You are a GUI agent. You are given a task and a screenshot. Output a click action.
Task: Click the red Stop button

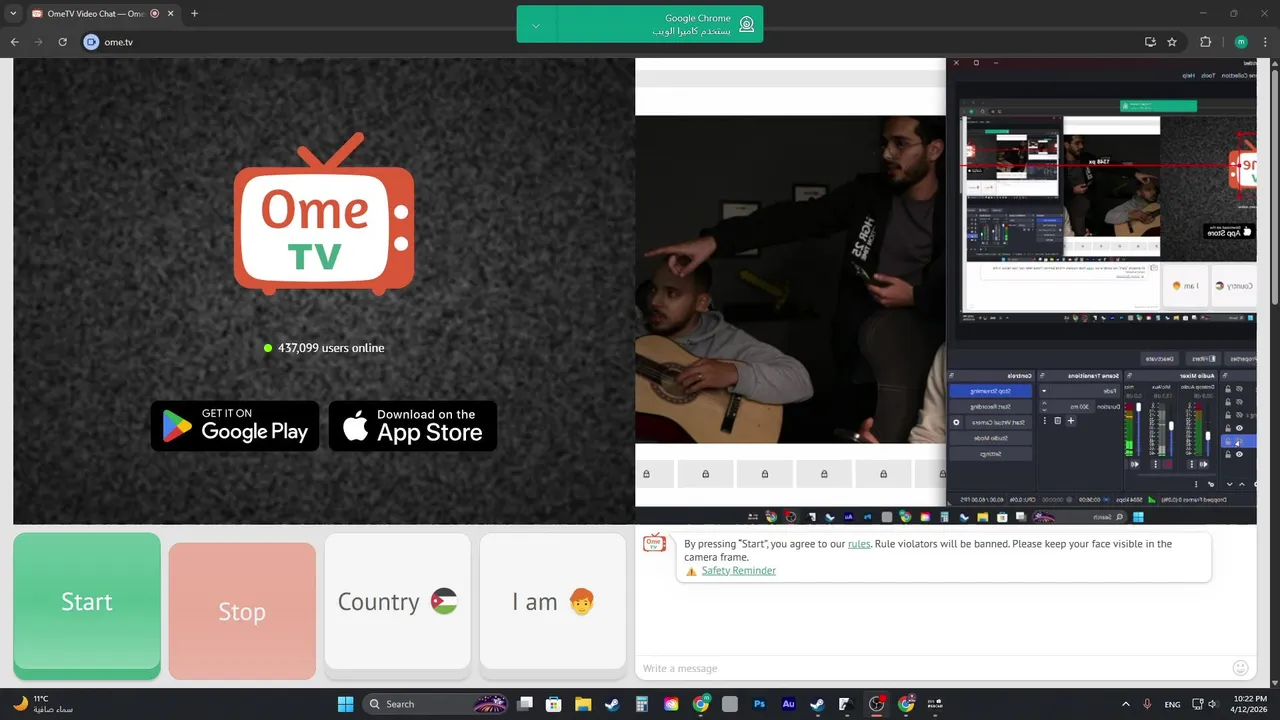click(242, 611)
